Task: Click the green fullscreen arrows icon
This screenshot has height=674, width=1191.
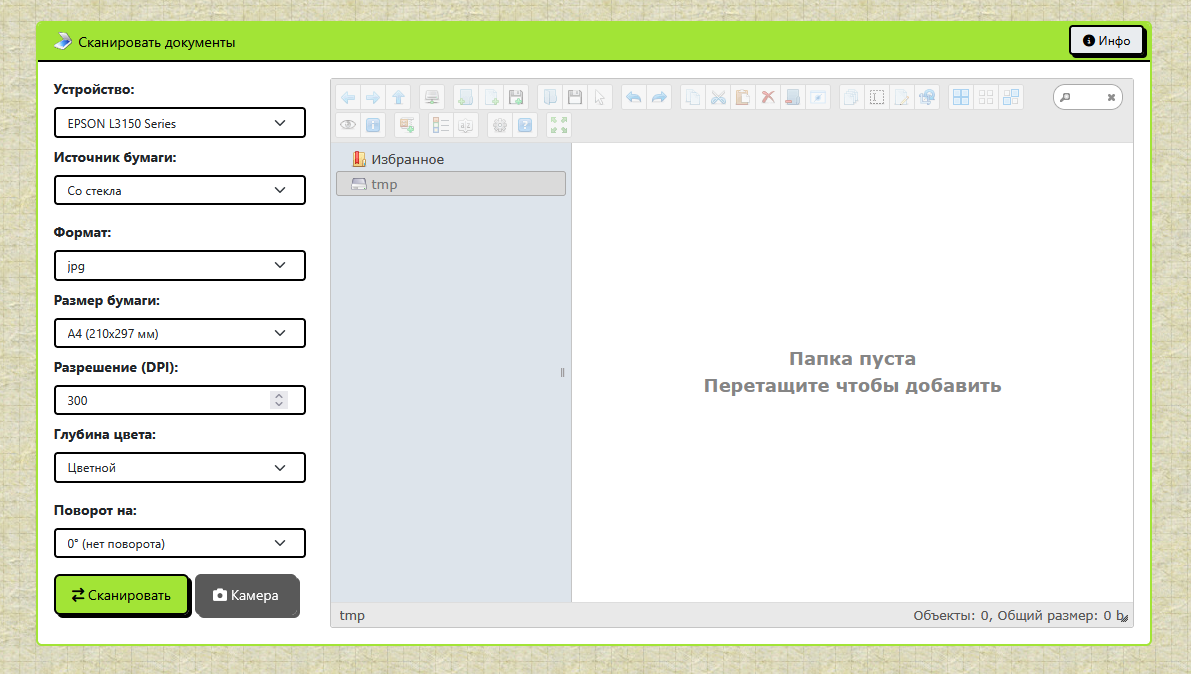Action: click(x=559, y=125)
